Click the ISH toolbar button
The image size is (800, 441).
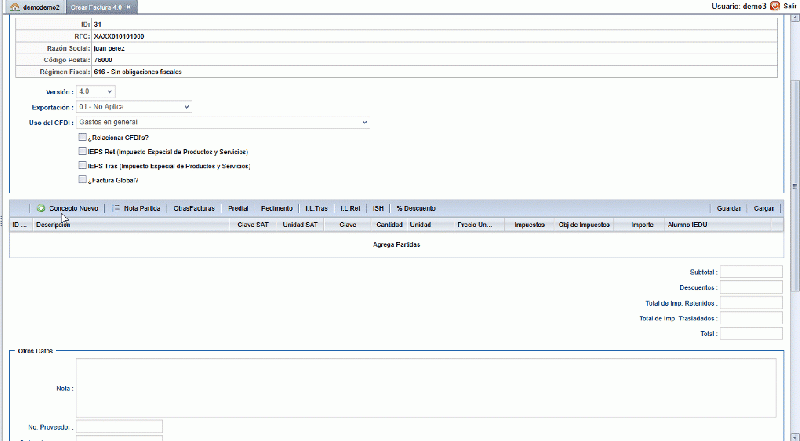click(378, 208)
